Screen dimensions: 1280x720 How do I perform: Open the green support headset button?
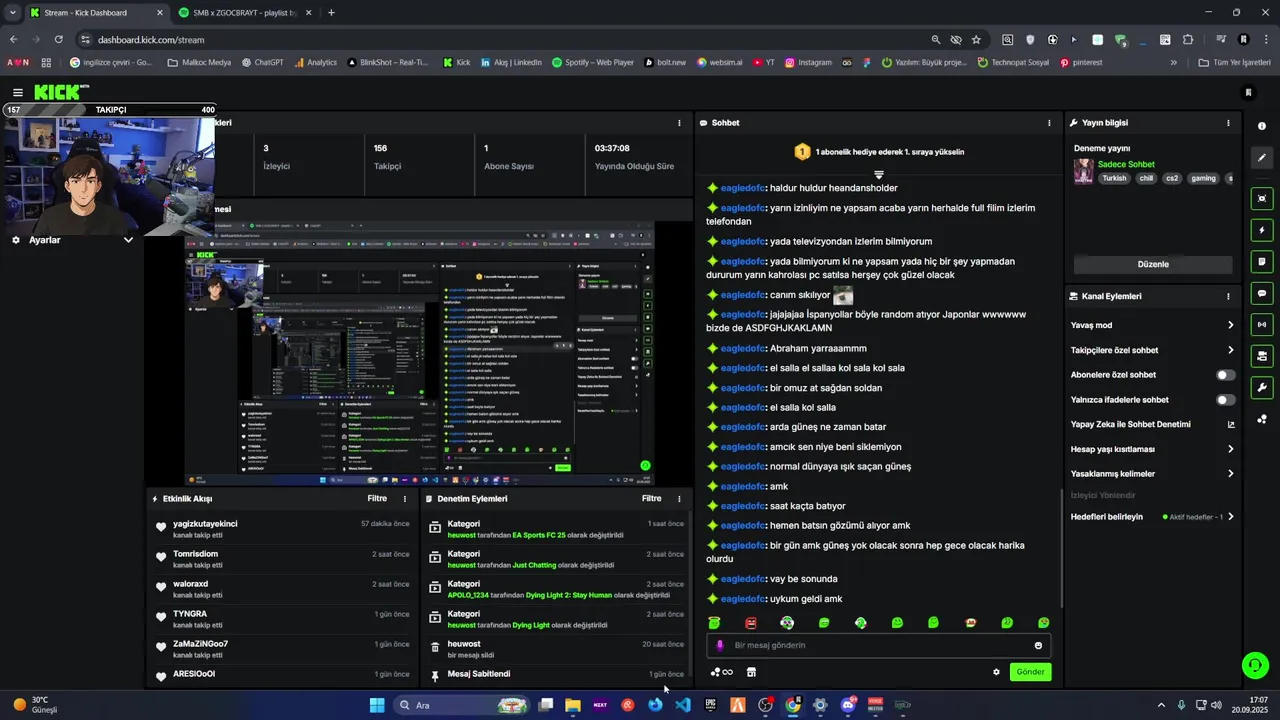pyautogui.click(x=1254, y=665)
